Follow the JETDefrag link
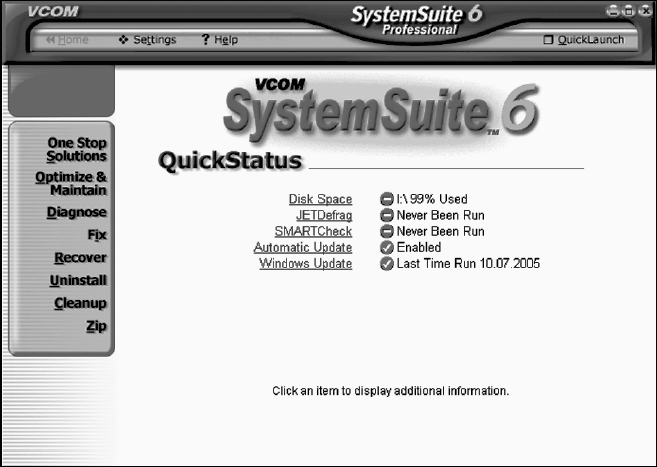The image size is (657, 467). click(x=324, y=215)
